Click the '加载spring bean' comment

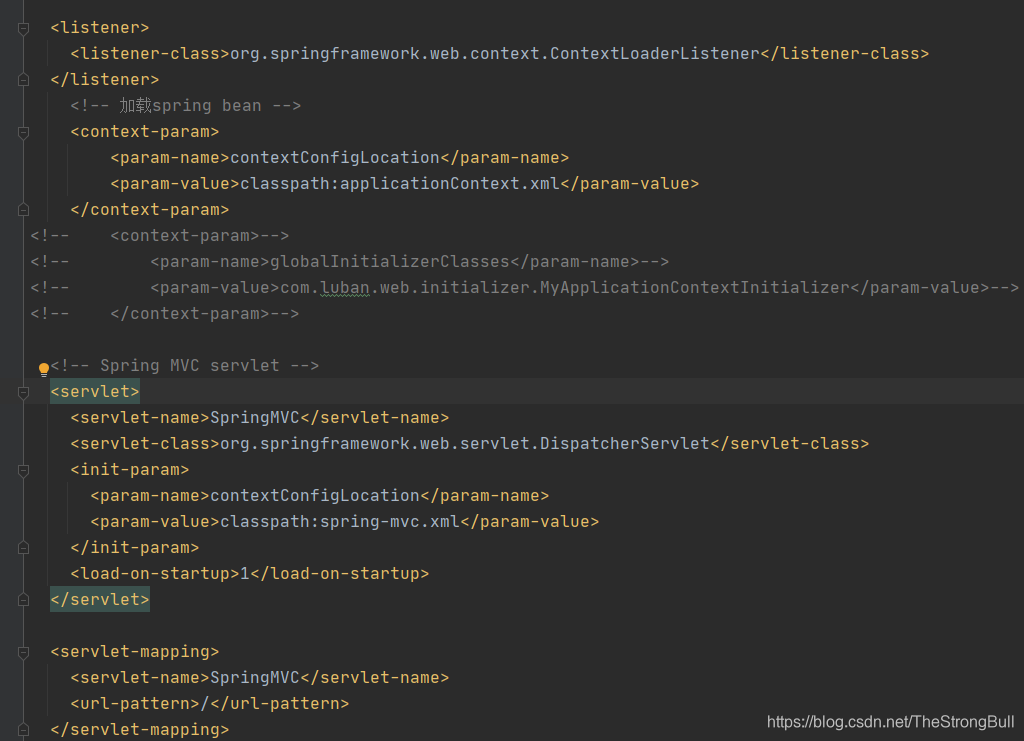pyautogui.click(x=185, y=106)
